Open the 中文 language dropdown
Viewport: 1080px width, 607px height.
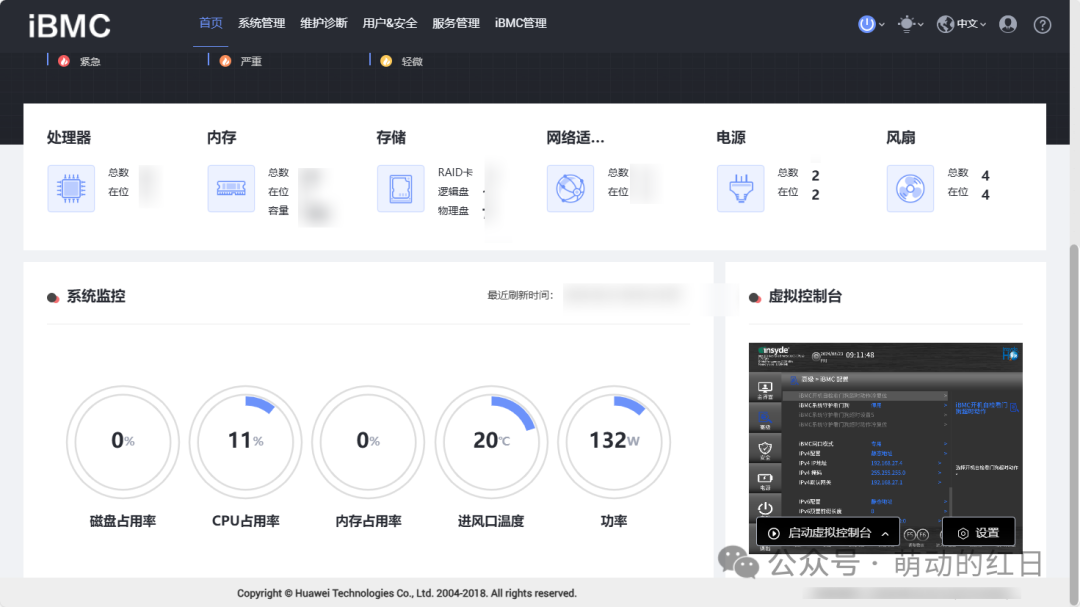coord(962,24)
